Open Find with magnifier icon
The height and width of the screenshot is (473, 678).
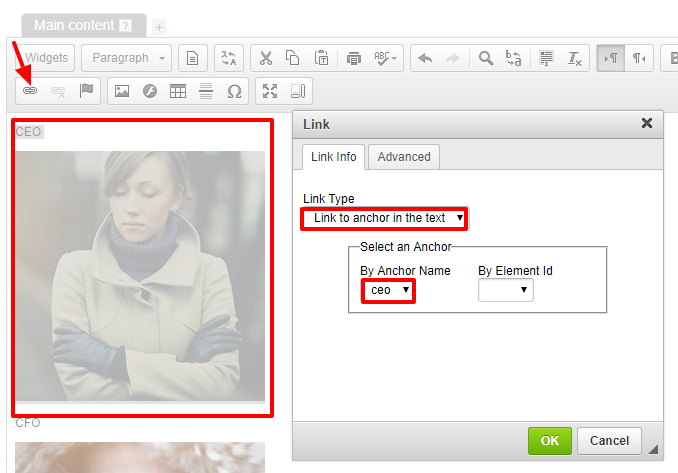click(486, 58)
